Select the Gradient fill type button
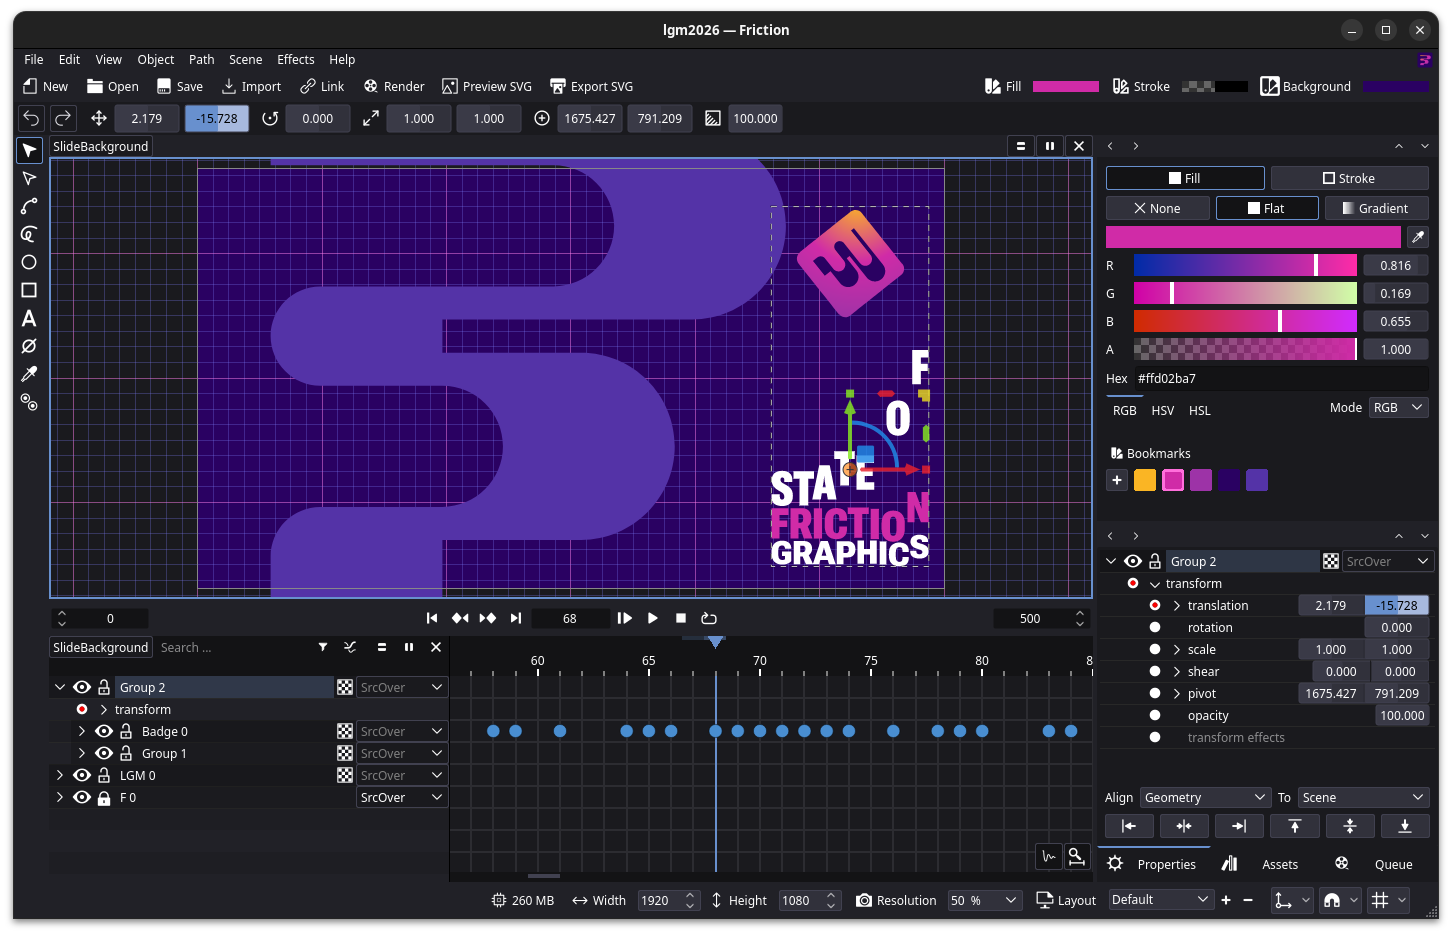This screenshot has height=935, width=1452. [x=1375, y=208]
